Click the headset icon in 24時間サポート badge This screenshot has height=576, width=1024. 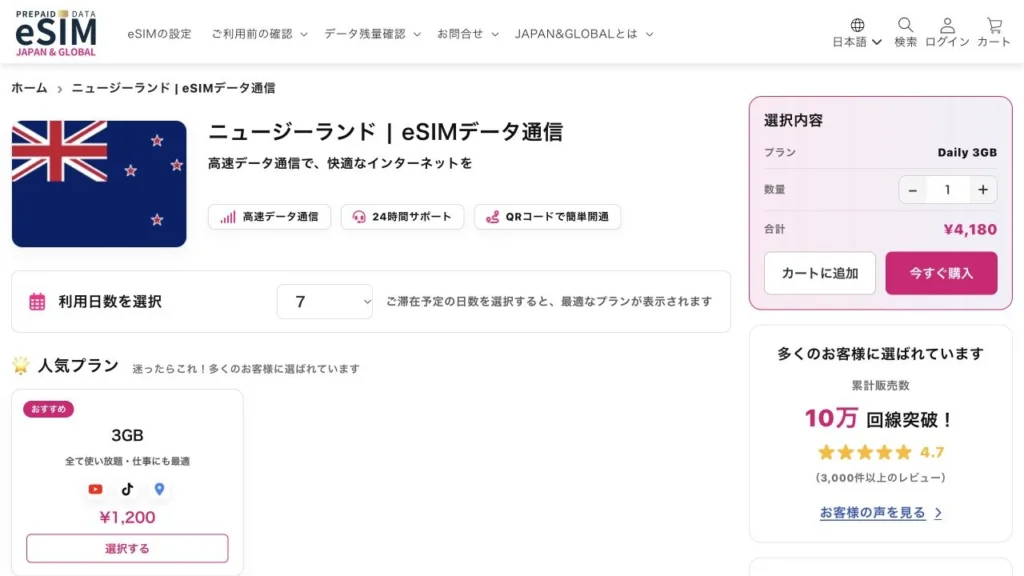click(359, 217)
